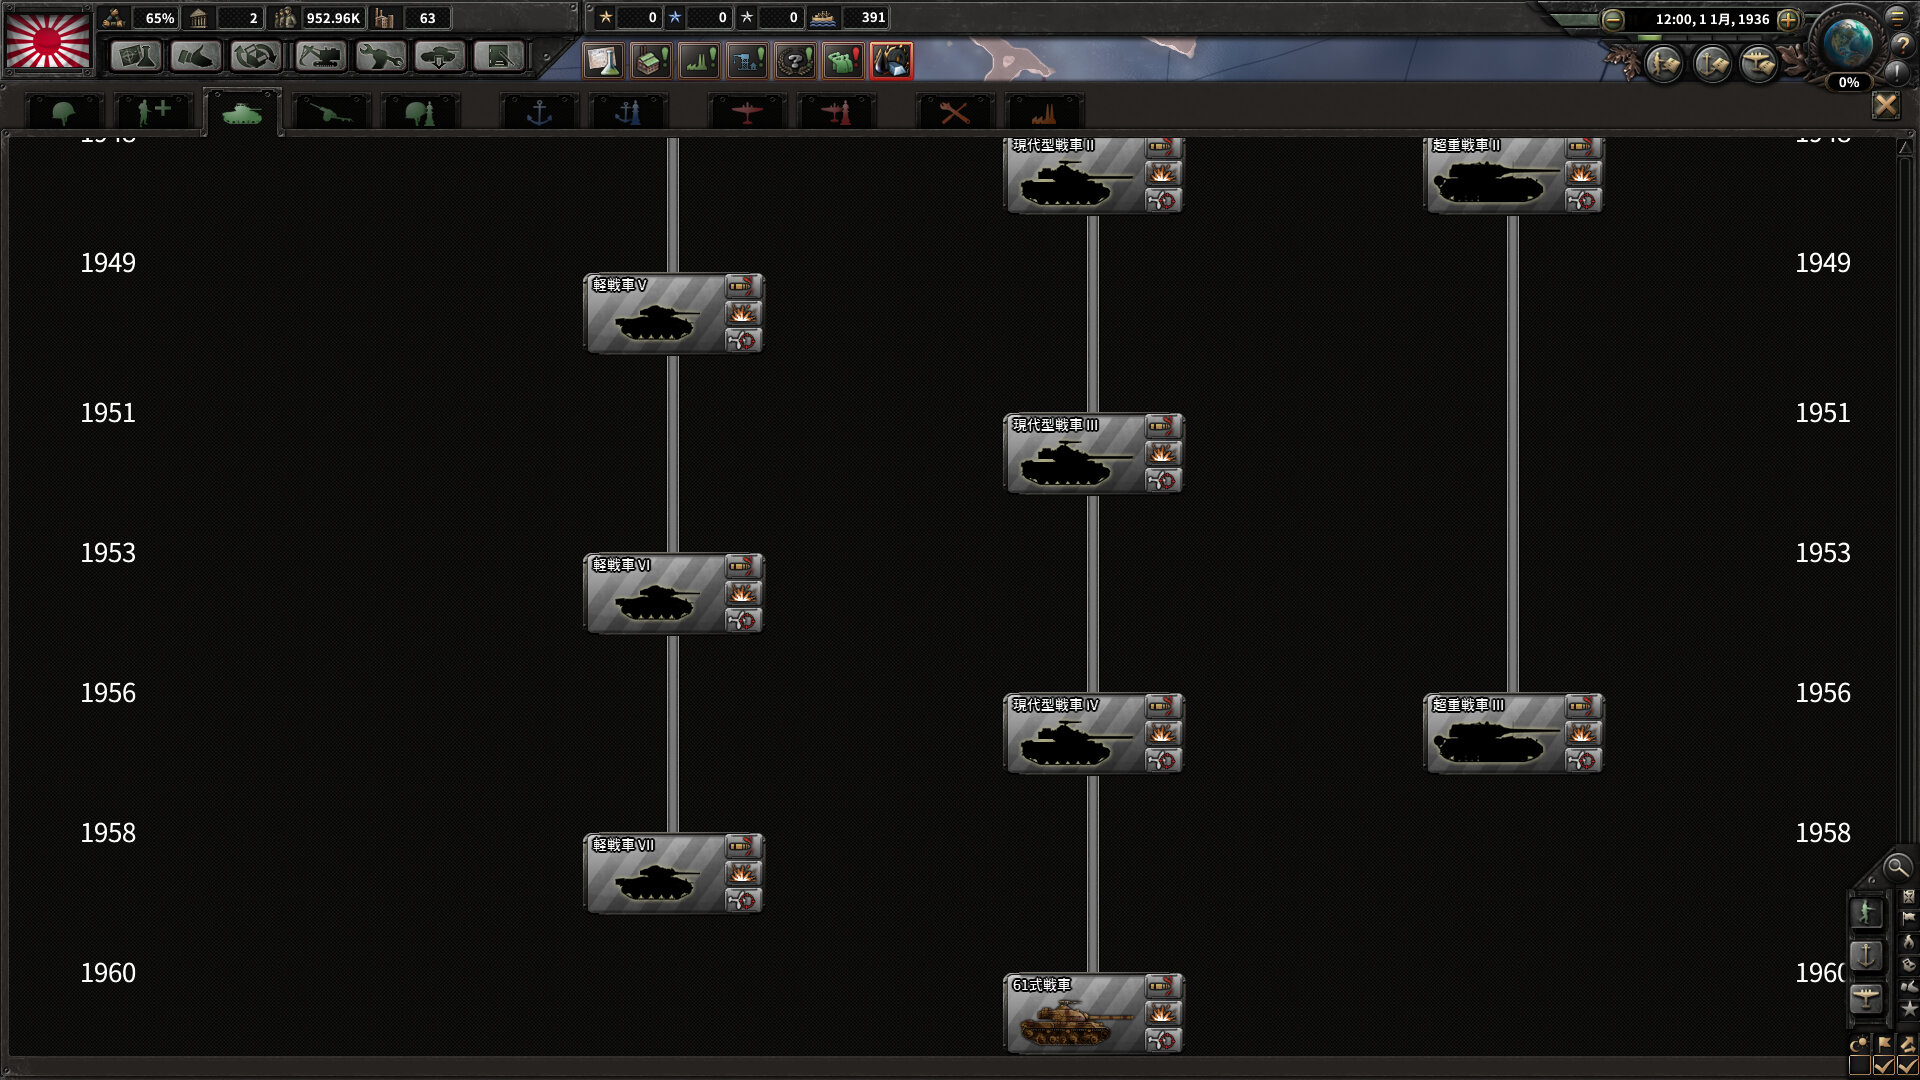The image size is (1920, 1080).
Task: Open the Diplomacy handshake panel
Action: [x=196, y=56]
